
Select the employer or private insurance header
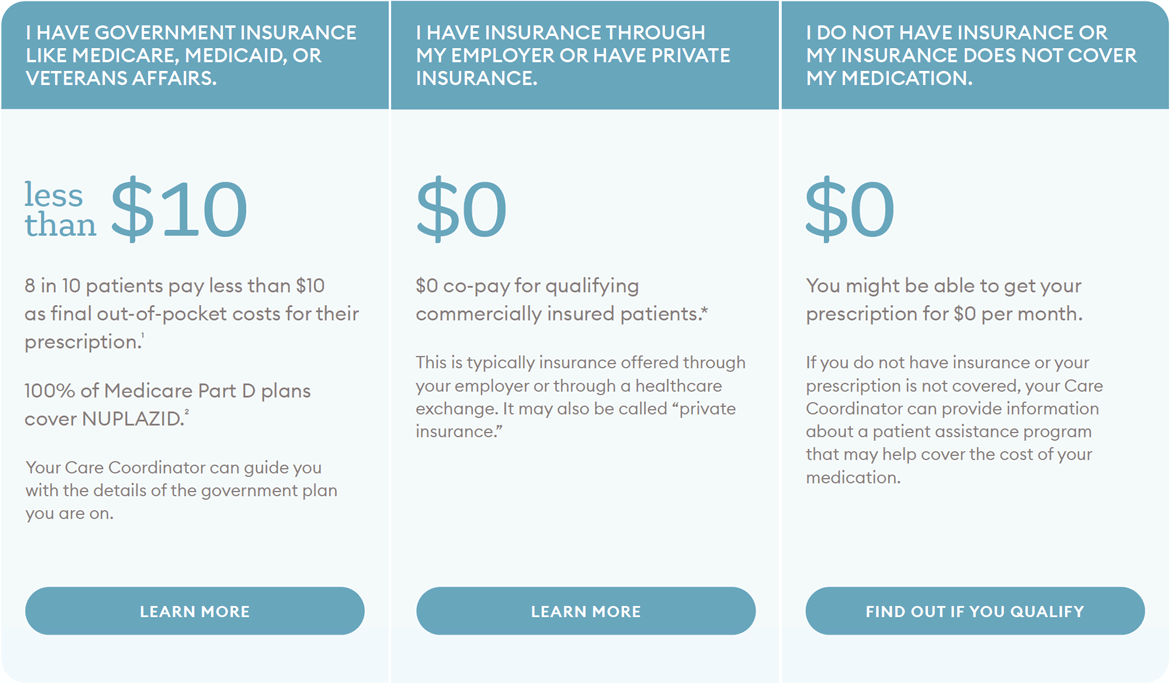[x=585, y=55]
